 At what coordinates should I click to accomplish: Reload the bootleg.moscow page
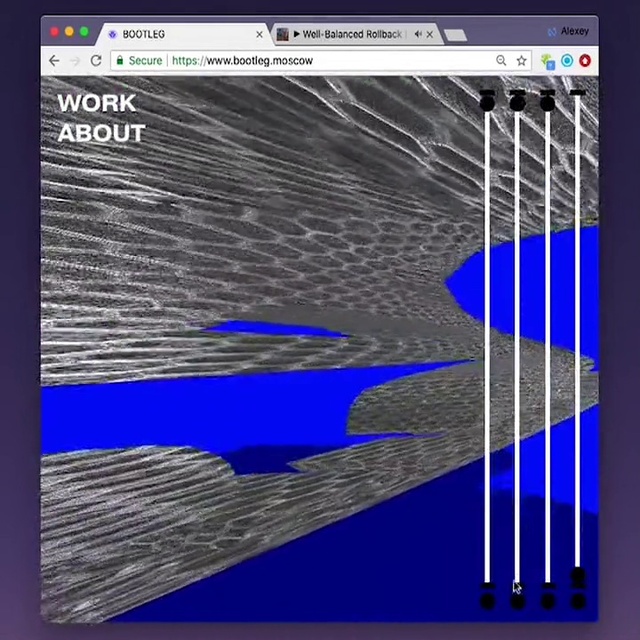click(96, 60)
